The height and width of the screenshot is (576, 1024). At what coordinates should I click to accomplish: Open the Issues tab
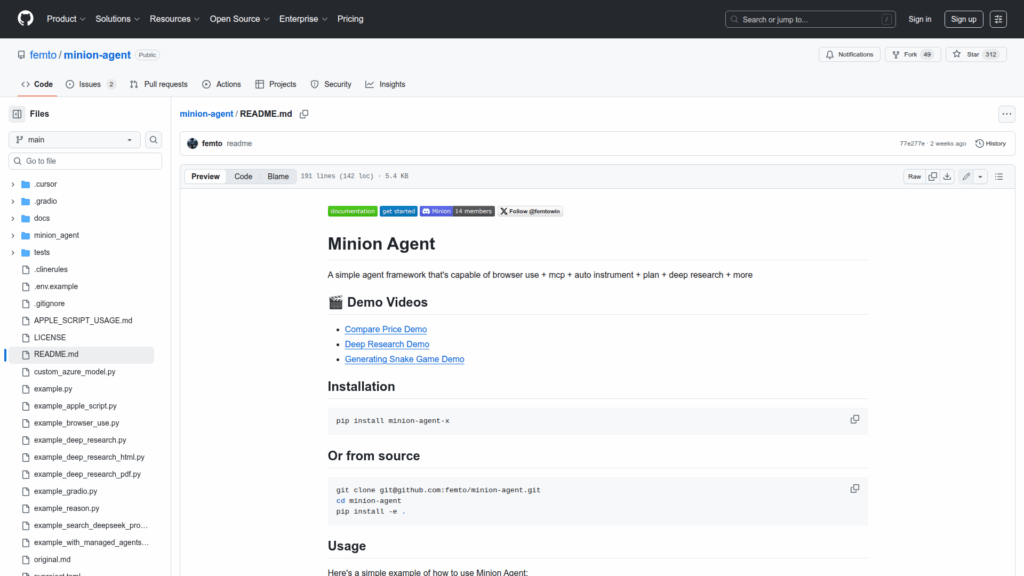pos(90,84)
